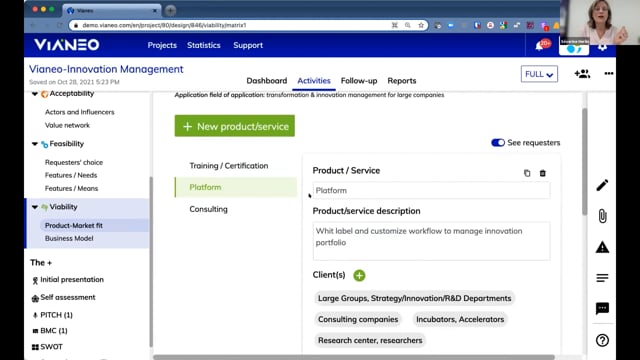Open the Statistics menu
This screenshot has width=640, height=360.
point(204,45)
